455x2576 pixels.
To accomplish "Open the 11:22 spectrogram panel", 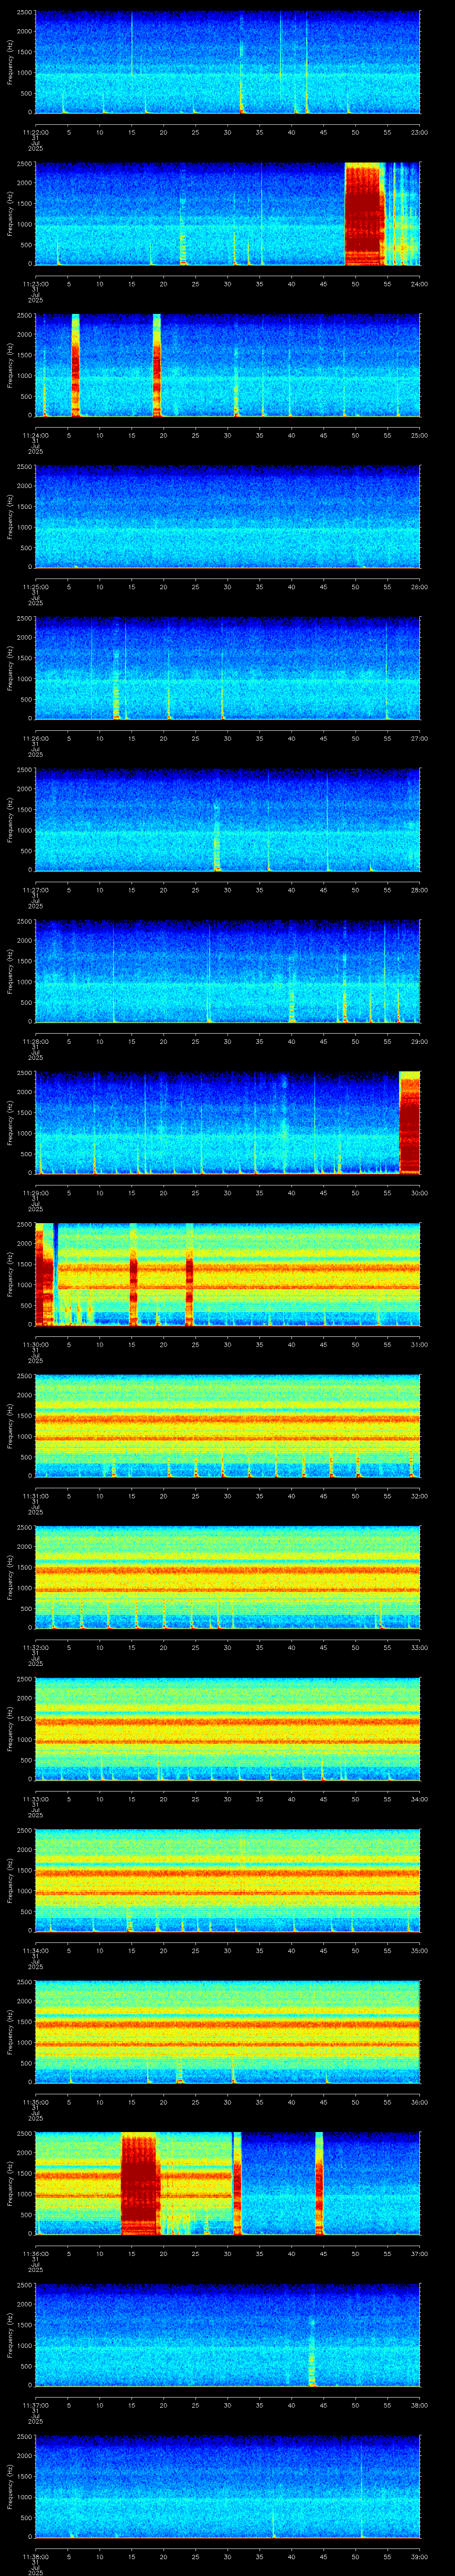I will point(227,62).
